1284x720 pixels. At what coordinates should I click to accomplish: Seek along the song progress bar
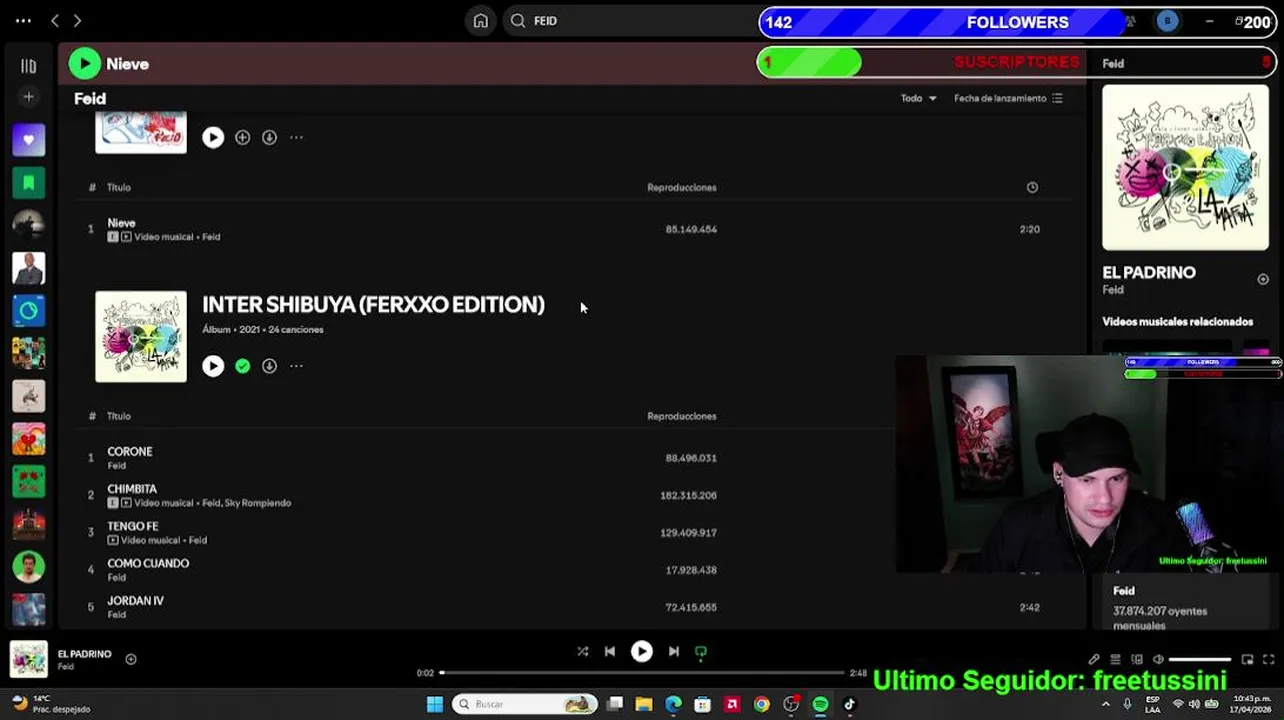(642, 673)
